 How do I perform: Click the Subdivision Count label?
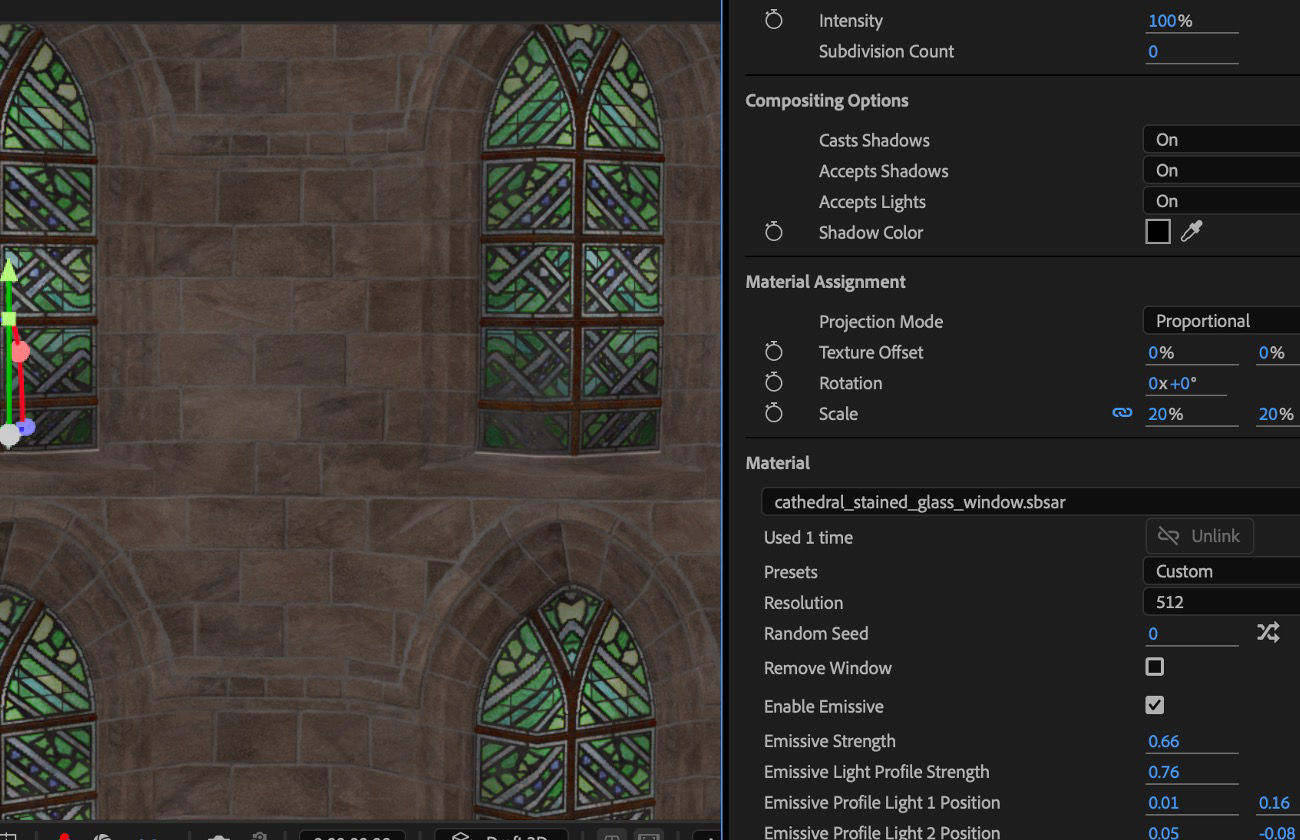tap(887, 51)
